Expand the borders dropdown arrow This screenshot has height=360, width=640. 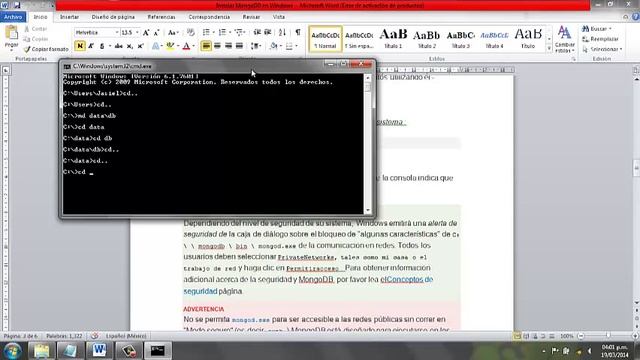[296, 46]
